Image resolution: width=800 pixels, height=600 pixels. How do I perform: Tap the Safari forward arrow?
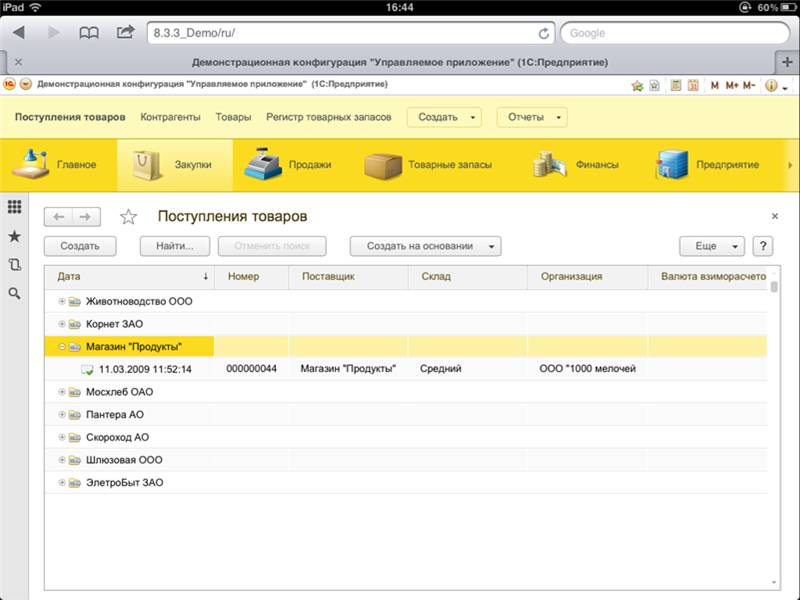[x=54, y=33]
